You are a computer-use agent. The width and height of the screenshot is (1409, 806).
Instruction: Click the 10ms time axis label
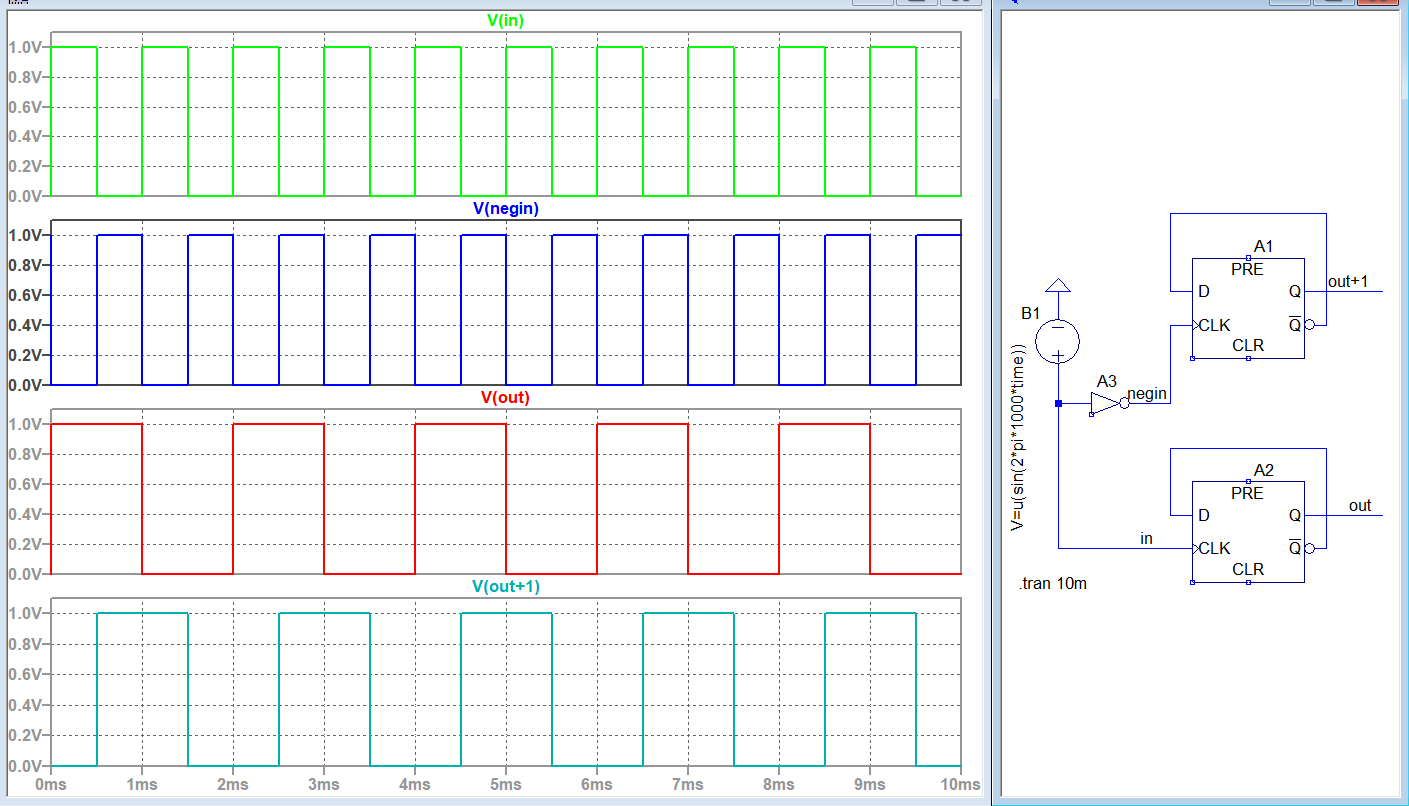(x=959, y=785)
